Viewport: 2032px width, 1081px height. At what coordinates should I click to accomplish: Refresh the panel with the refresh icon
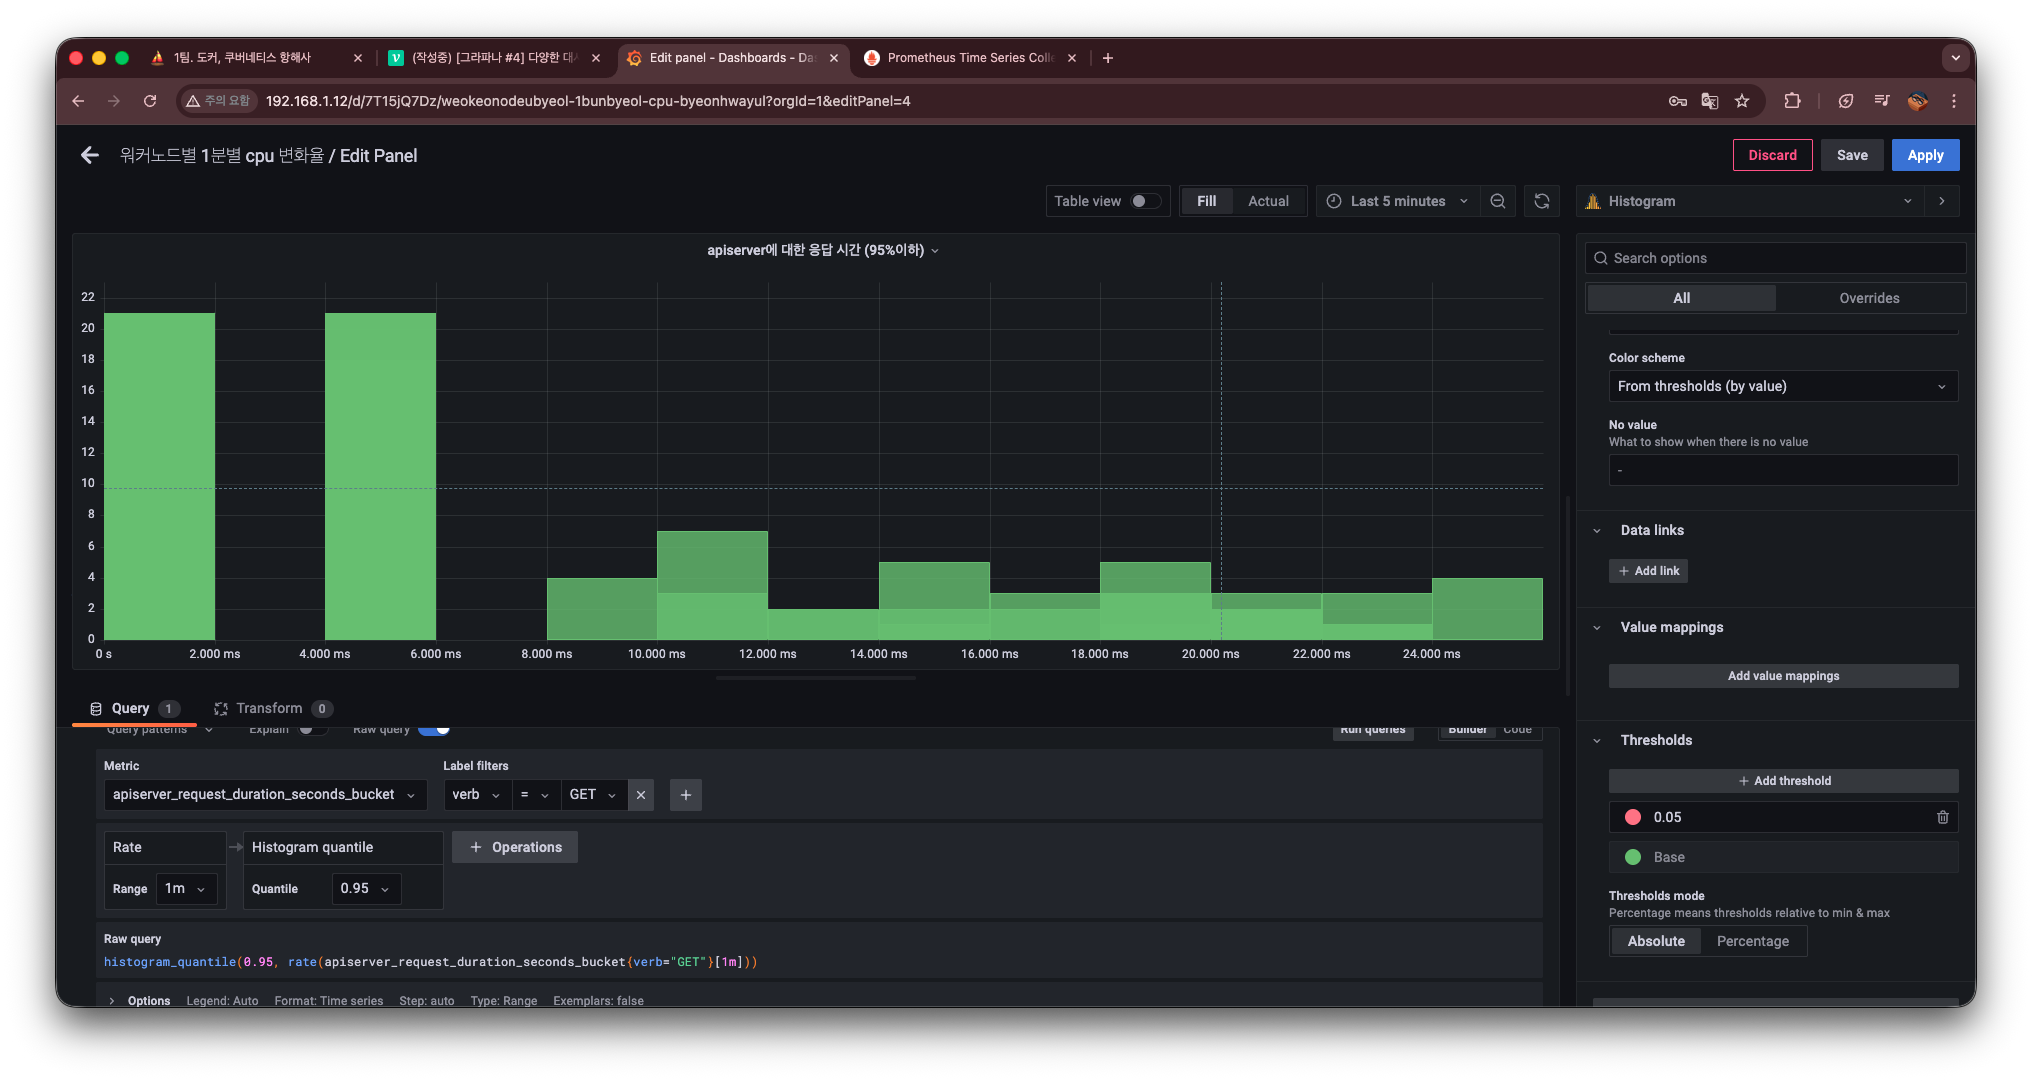coord(1542,201)
